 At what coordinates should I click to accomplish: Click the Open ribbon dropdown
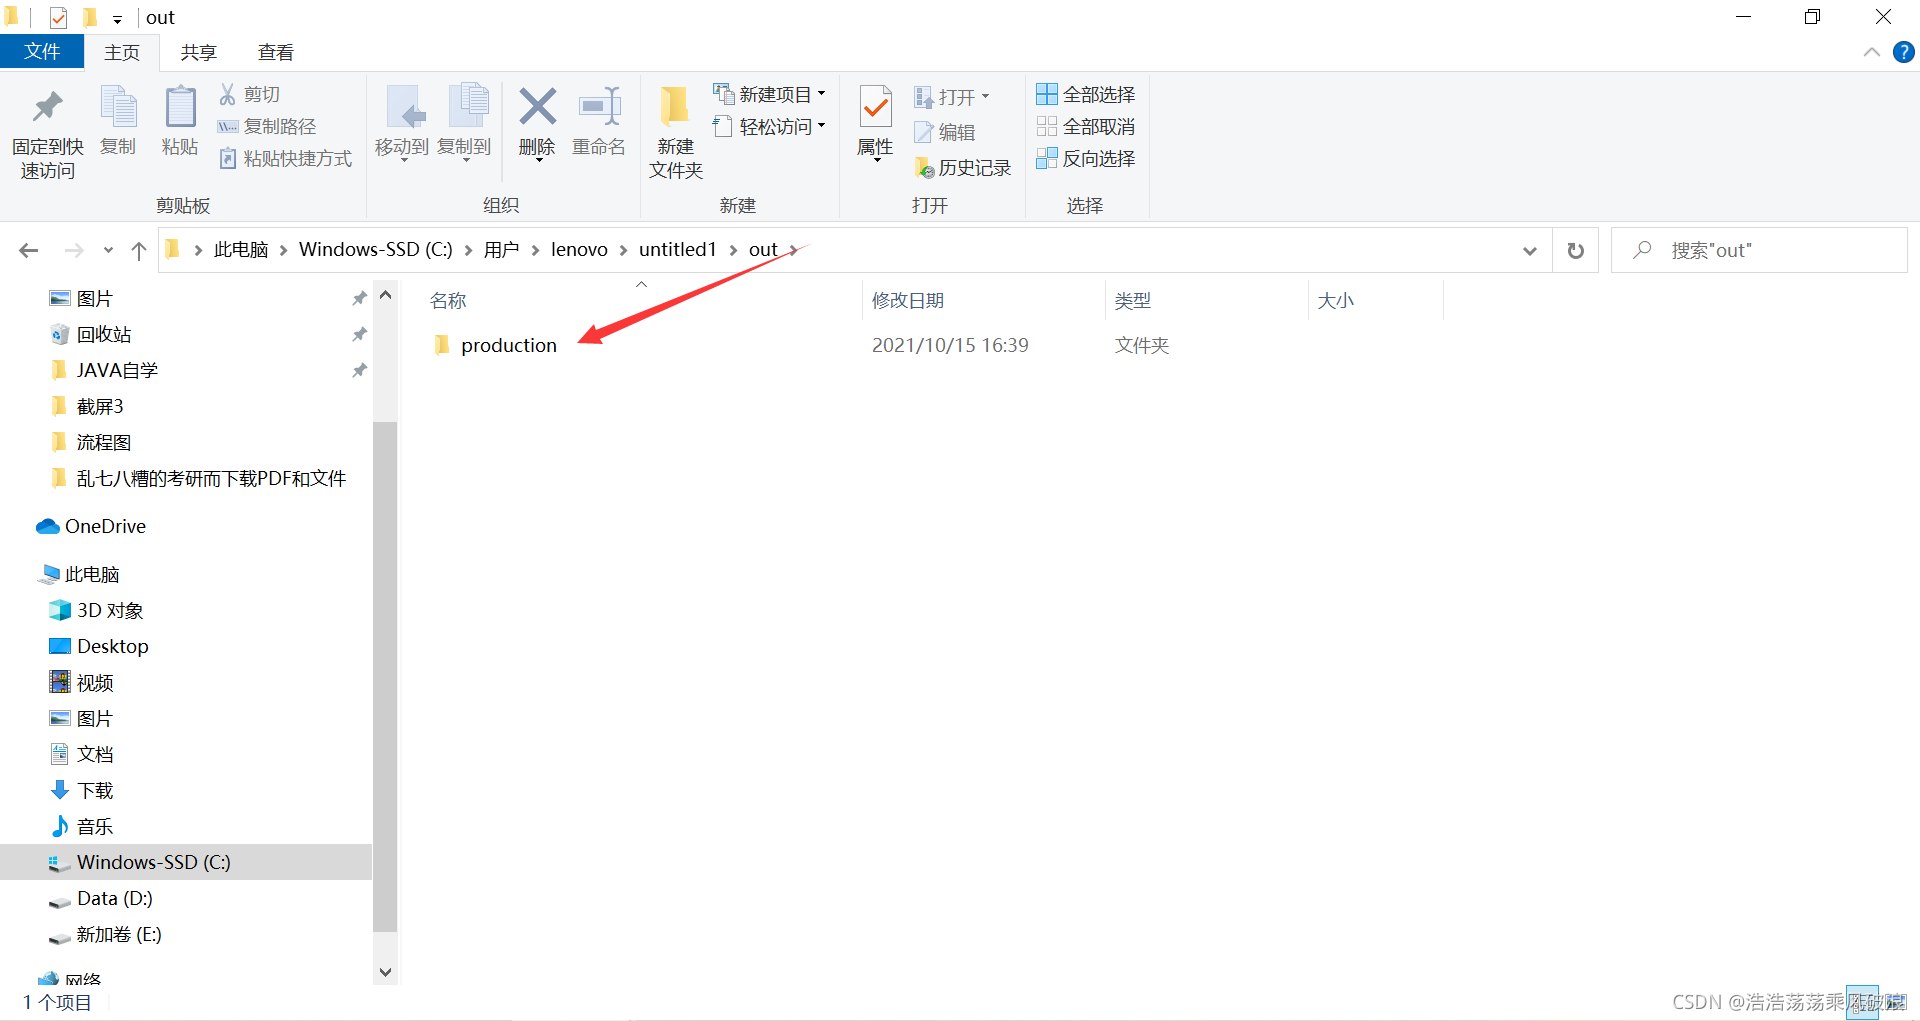point(952,96)
